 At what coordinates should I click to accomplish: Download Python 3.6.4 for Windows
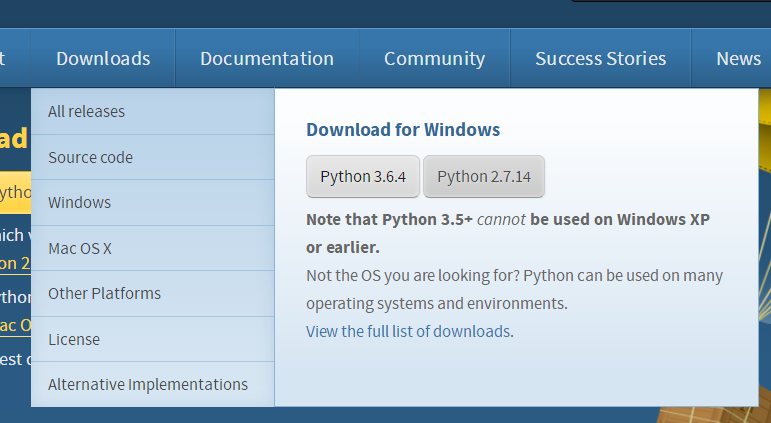point(363,177)
